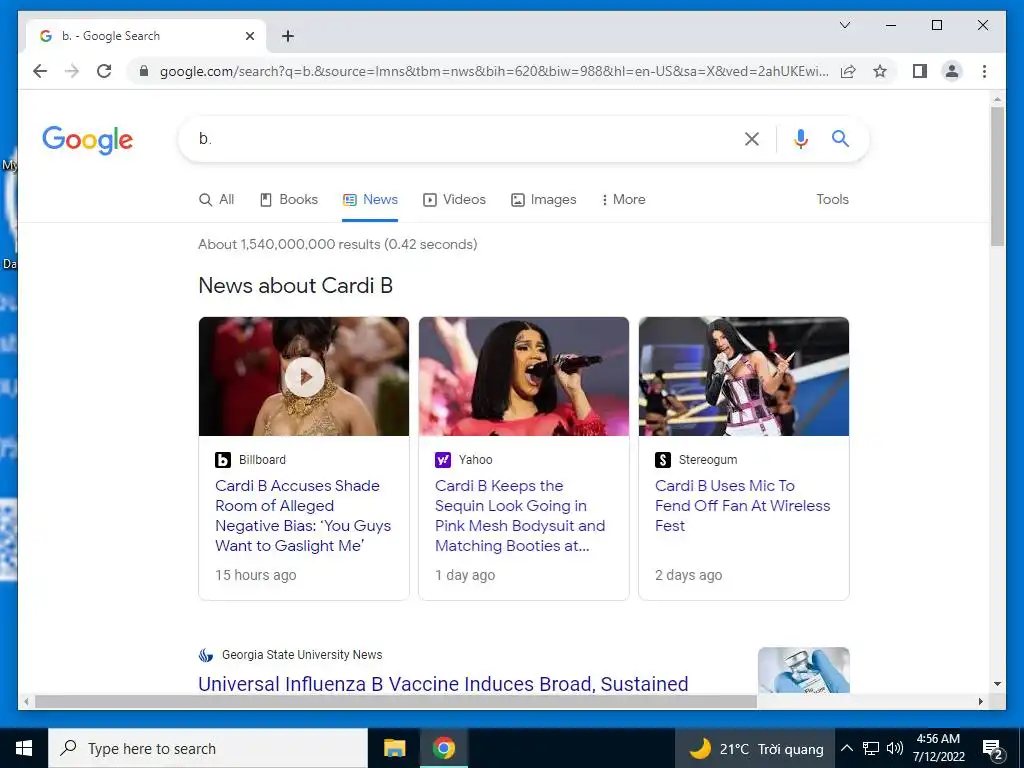Open 'Cardi B Keeps the Sequin Look' article

coord(520,515)
